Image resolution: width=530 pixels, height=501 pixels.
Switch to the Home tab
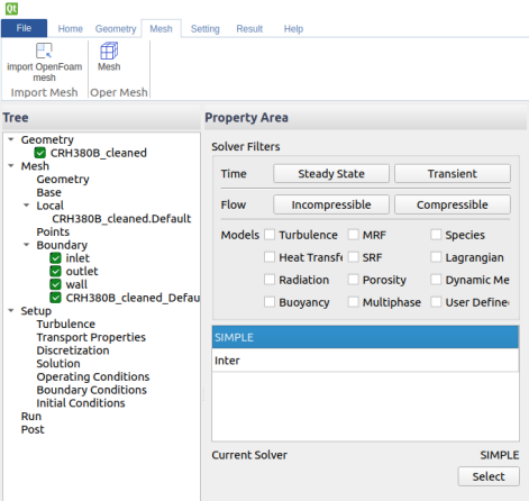point(70,29)
